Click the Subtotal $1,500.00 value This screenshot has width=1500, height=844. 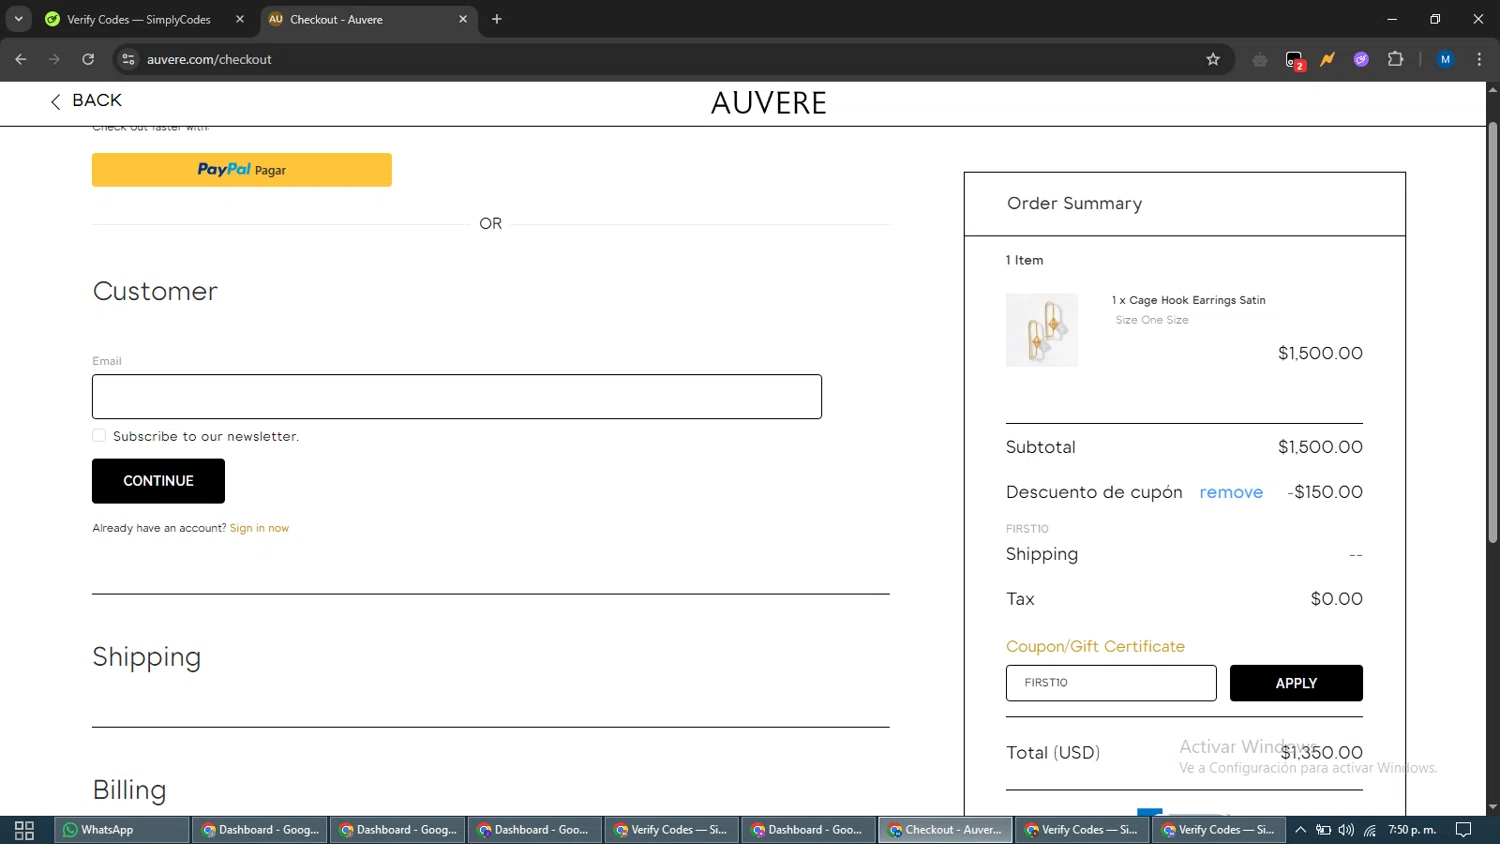click(x=1320, y=447)
